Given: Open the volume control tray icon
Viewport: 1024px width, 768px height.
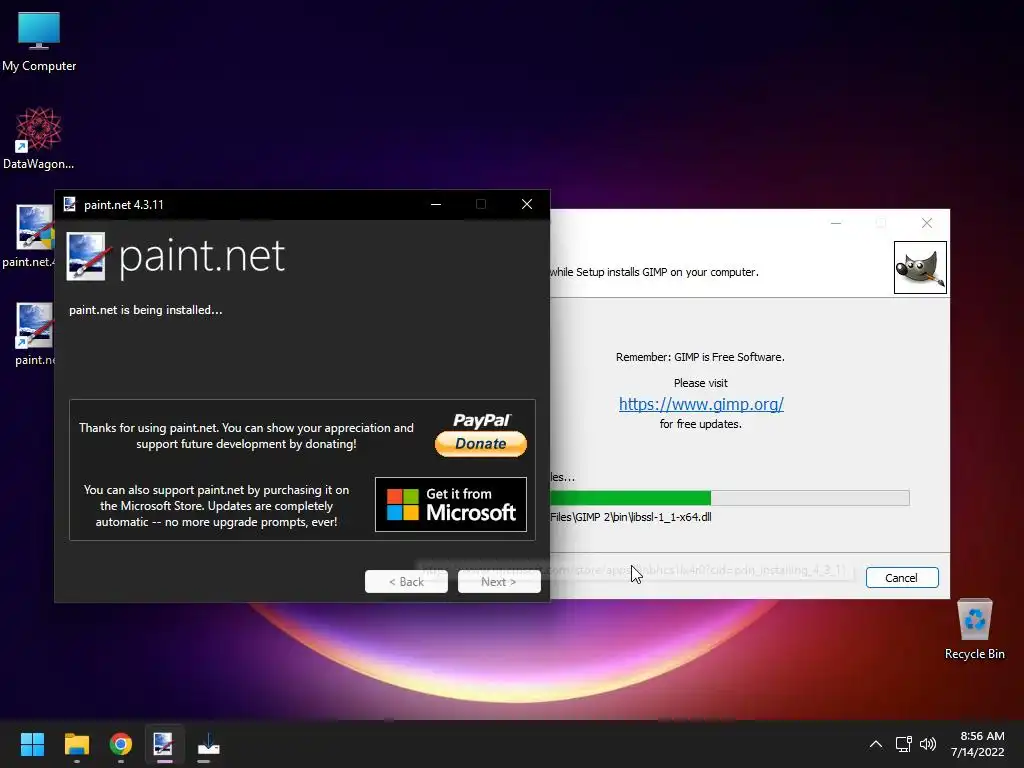Looking at the screenshot, I should pos(927,744).
